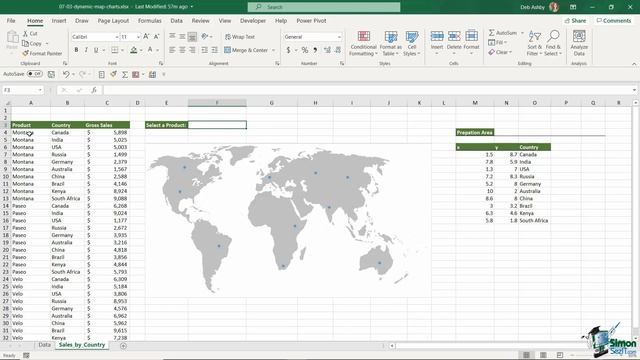Click the column F header
This screenshot has height=360, width=640.
point(217,103)
